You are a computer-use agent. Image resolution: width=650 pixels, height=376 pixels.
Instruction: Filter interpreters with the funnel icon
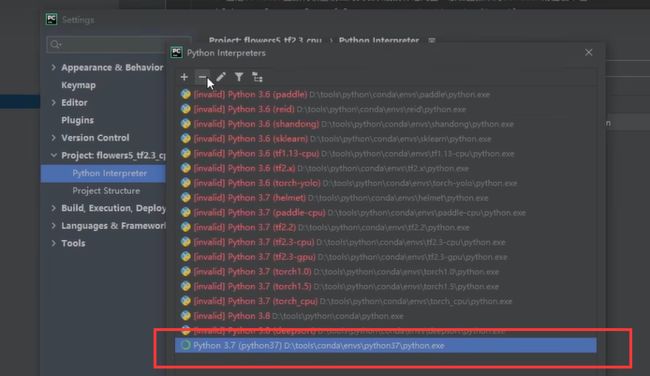point(239,77)
